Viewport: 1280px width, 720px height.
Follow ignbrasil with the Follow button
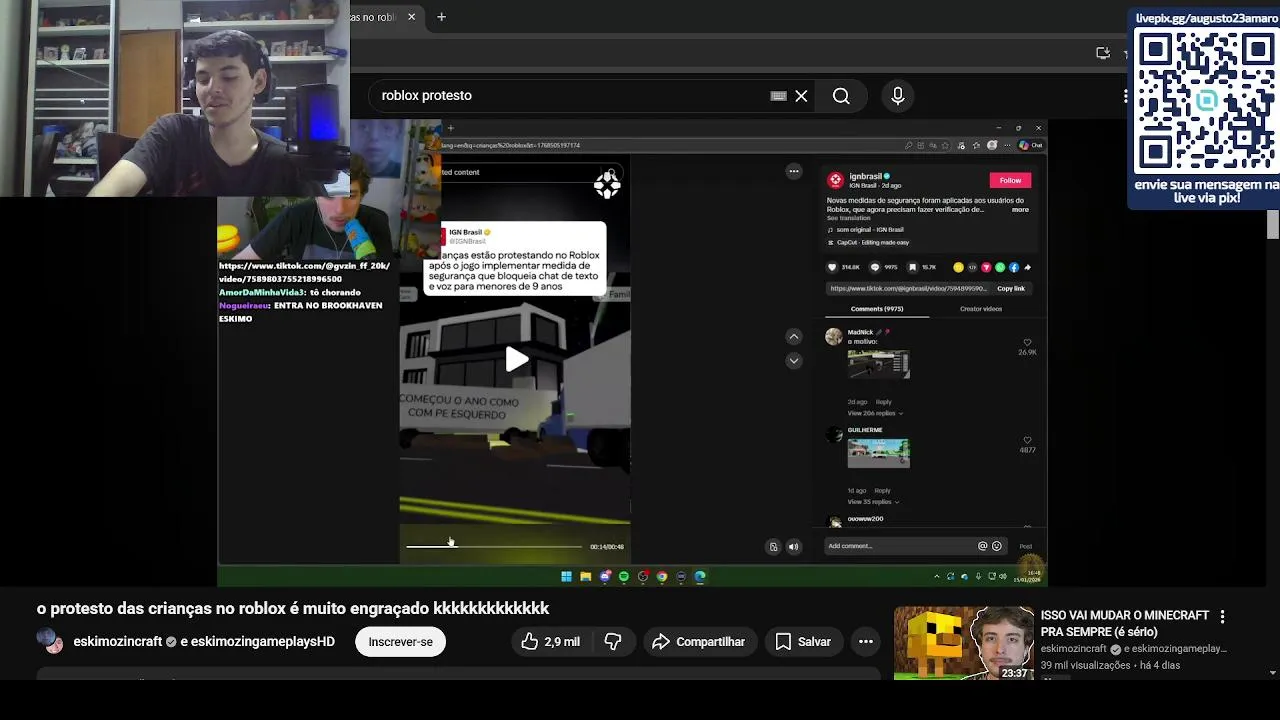tap(1010, 180)
